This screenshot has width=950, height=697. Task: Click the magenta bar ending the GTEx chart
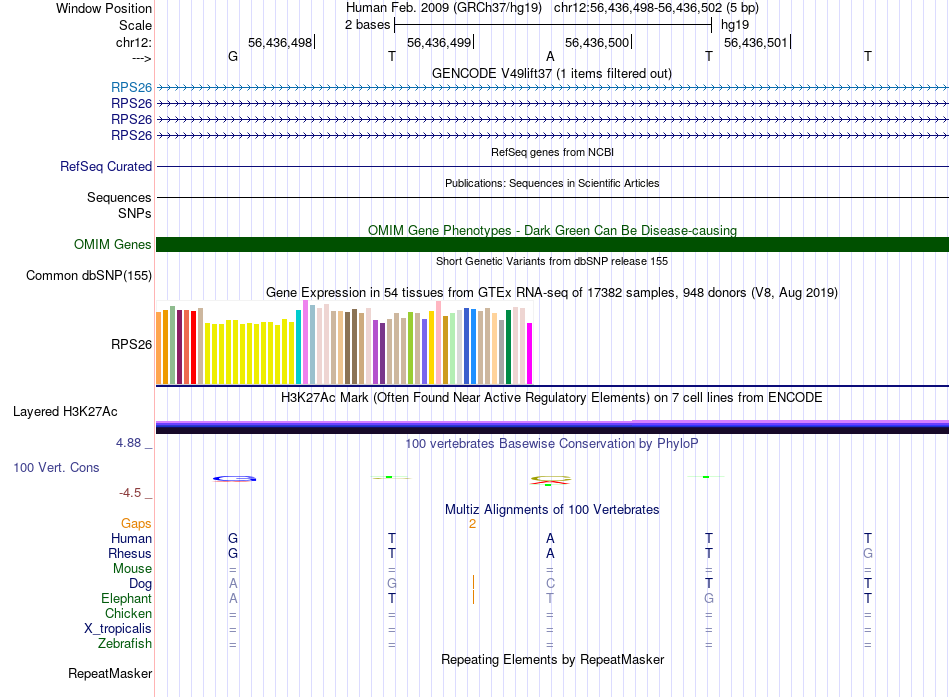coord(530,353)
